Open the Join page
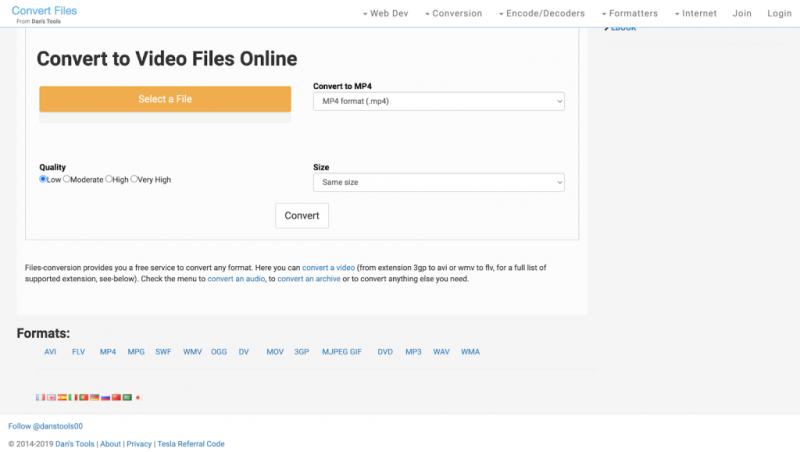The height and width of the screenshot is (452, 800). [742, 13]
